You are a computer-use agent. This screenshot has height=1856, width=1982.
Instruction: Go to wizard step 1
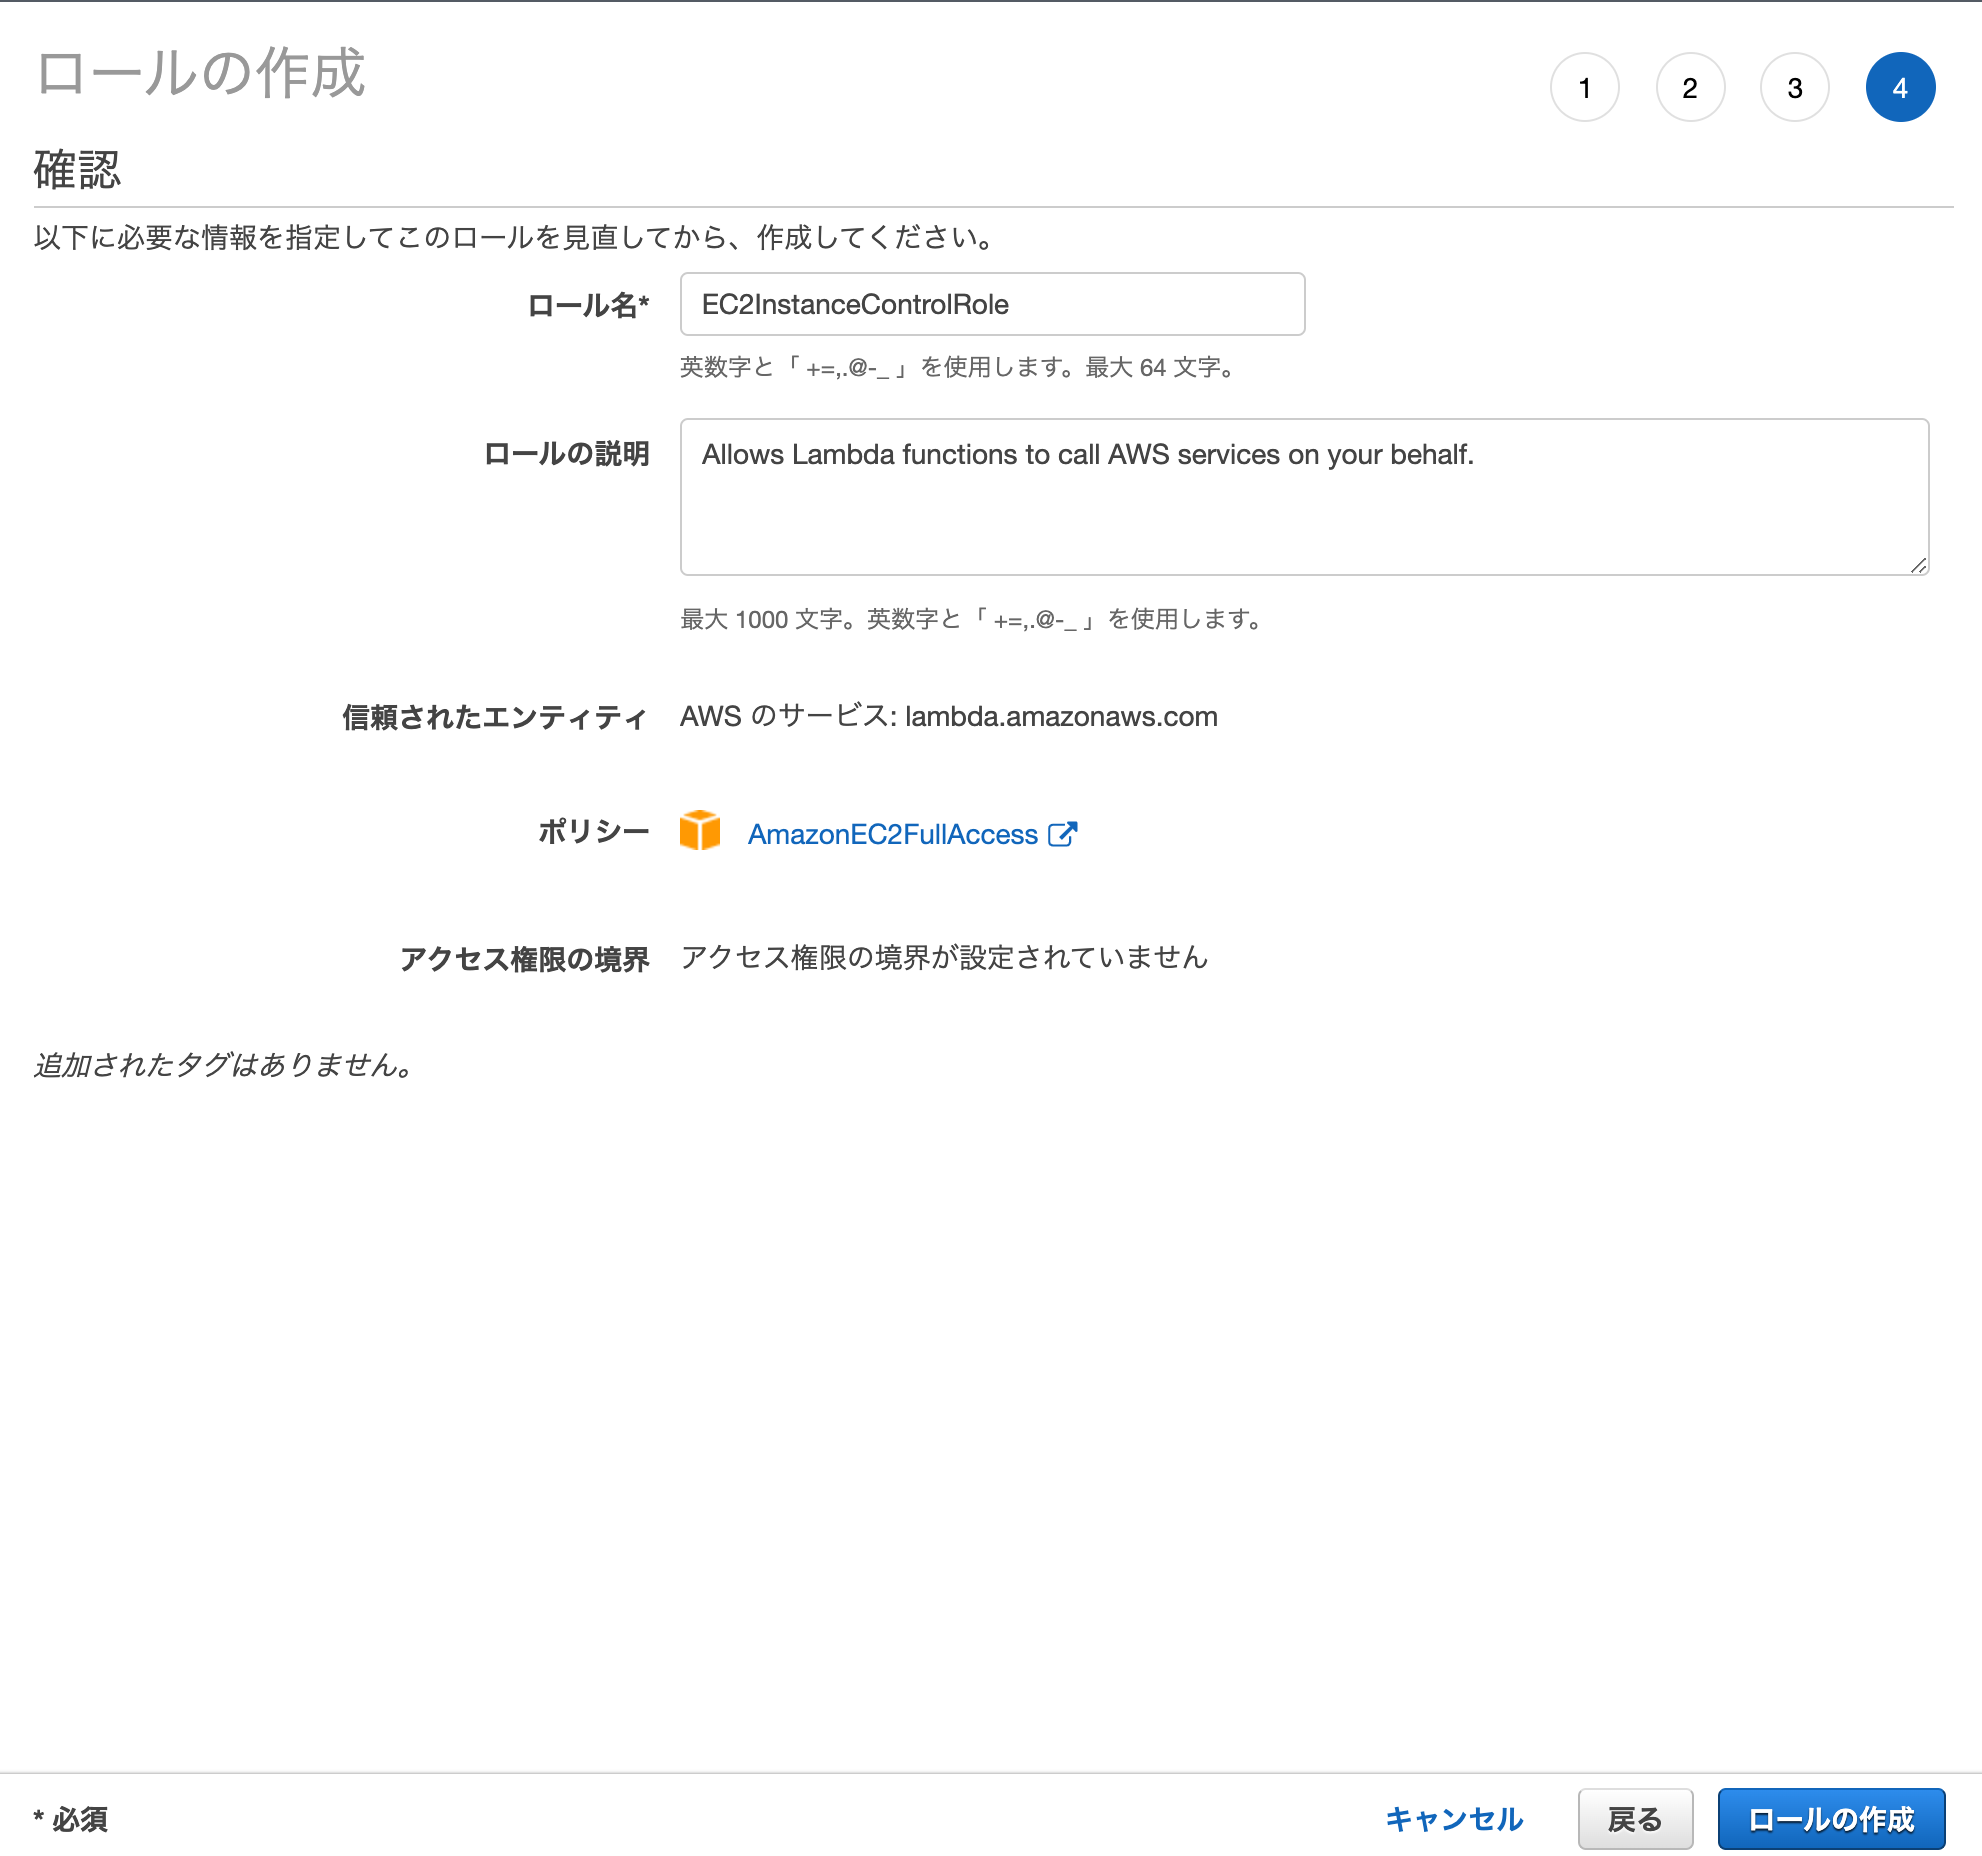point(1585,88)
